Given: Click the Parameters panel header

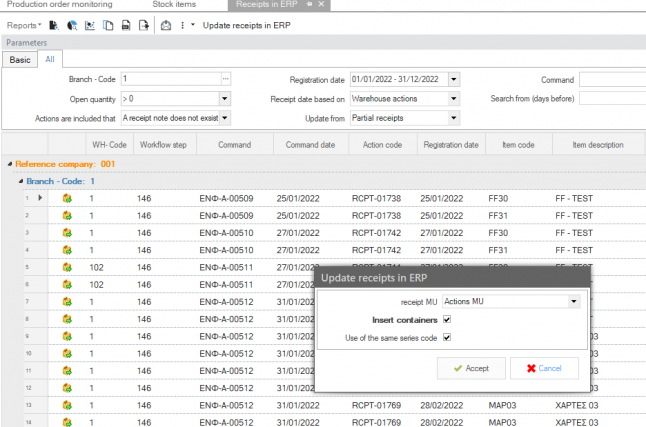Looking at the screenshot, I should [x=323, y=42].
